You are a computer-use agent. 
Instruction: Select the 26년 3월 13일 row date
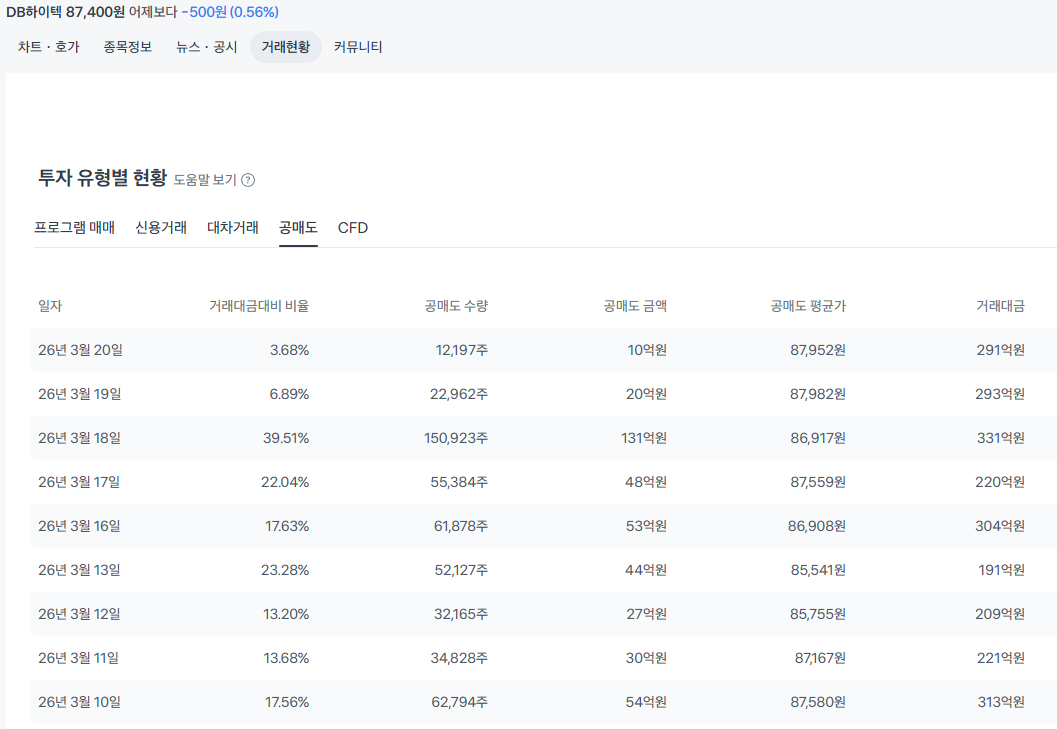[x=79, y=570]
